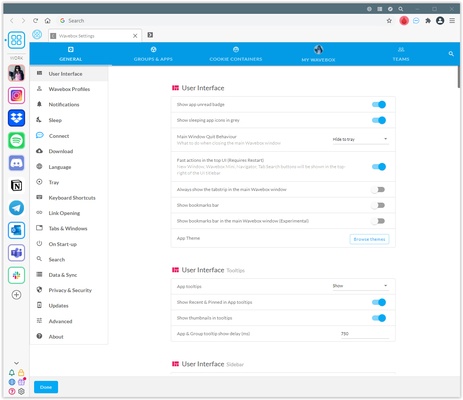This screenshot has width=463, height=400.
Task: Bookmark page with the star icon
Action: pyautogui.click(x=389, y=21)
